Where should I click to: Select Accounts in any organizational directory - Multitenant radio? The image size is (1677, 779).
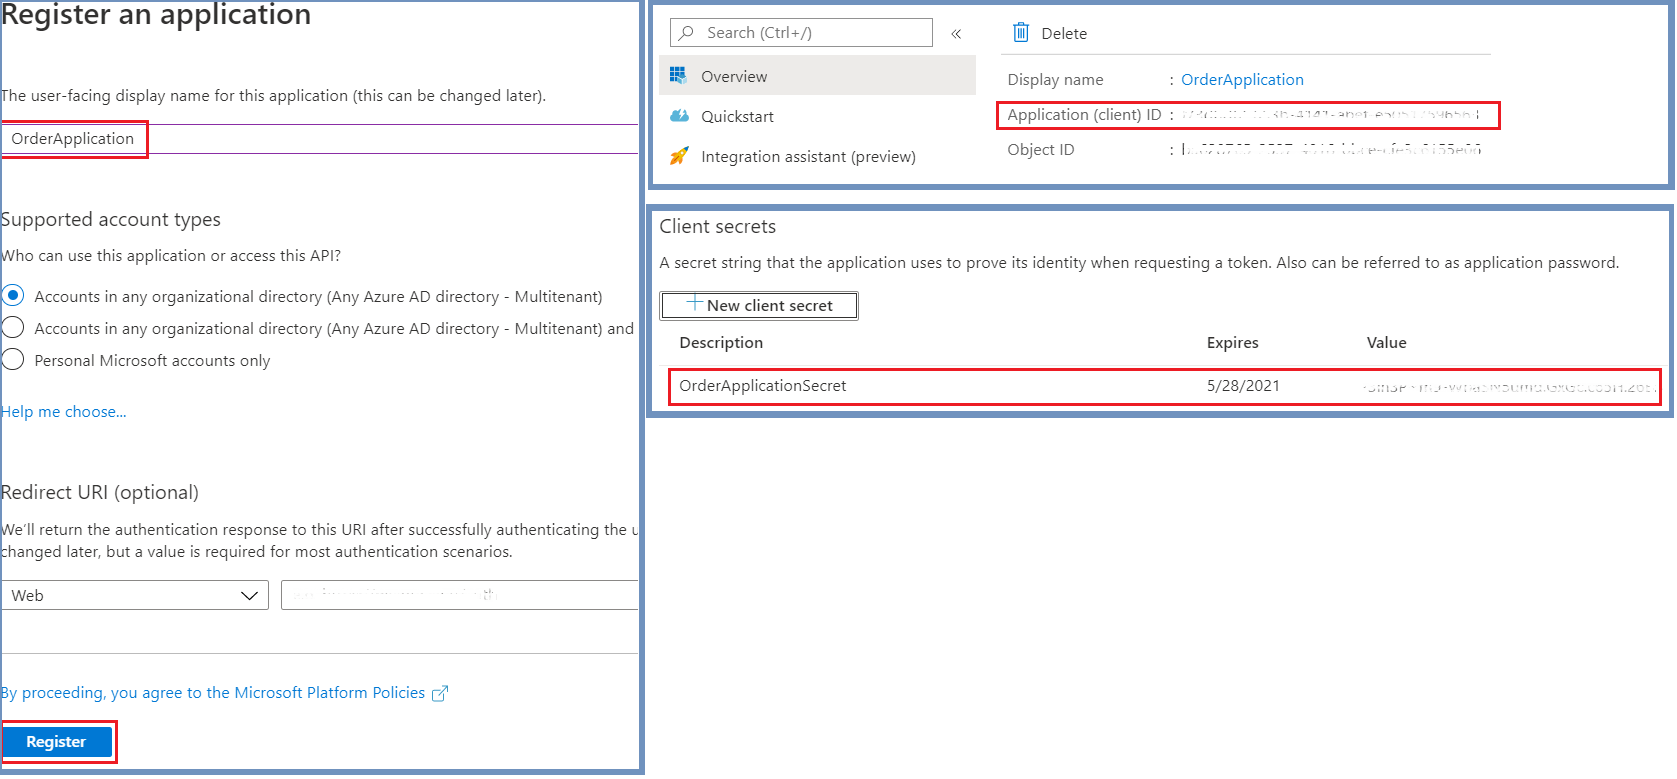[x=13, y=296]
